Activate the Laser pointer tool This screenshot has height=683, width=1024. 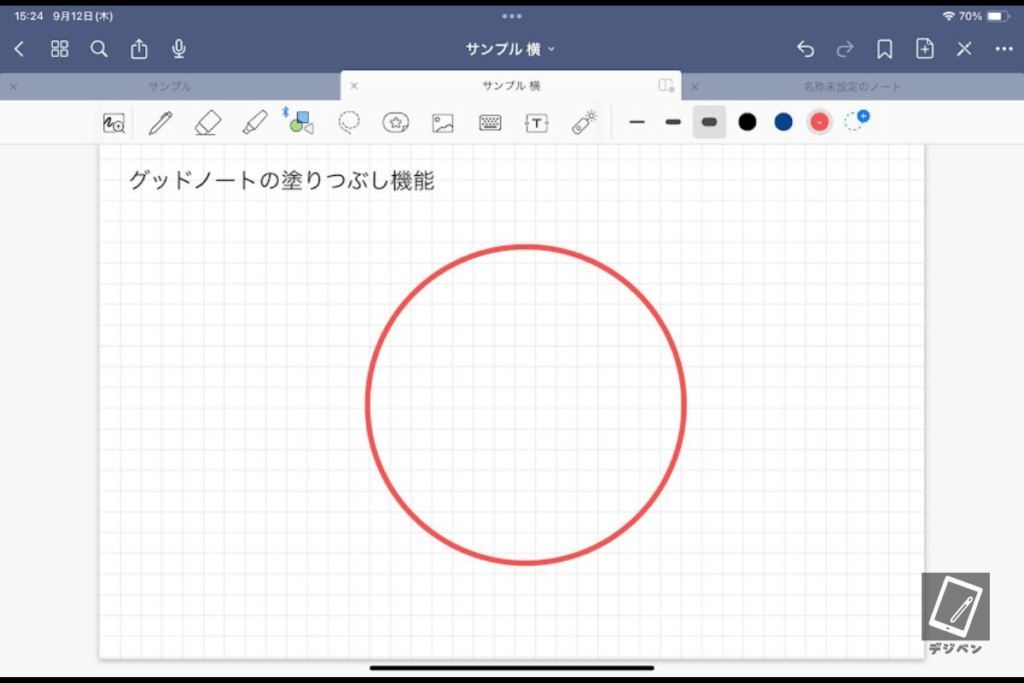(x=584, y=122)
